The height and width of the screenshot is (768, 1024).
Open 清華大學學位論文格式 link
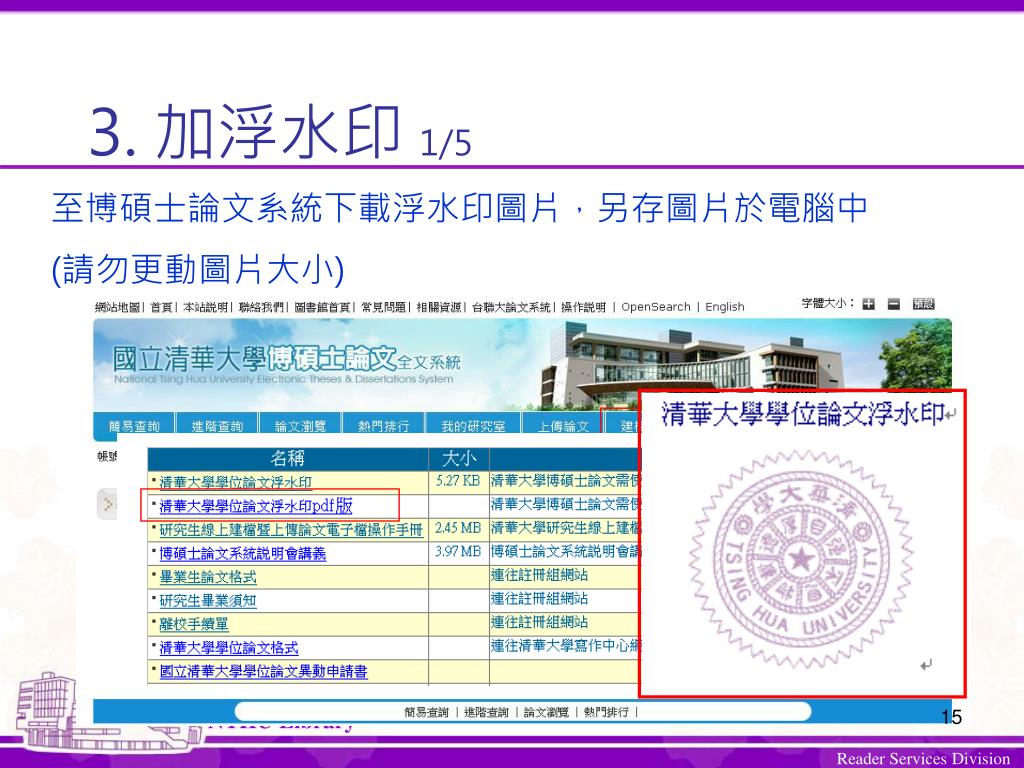point(229,648)
